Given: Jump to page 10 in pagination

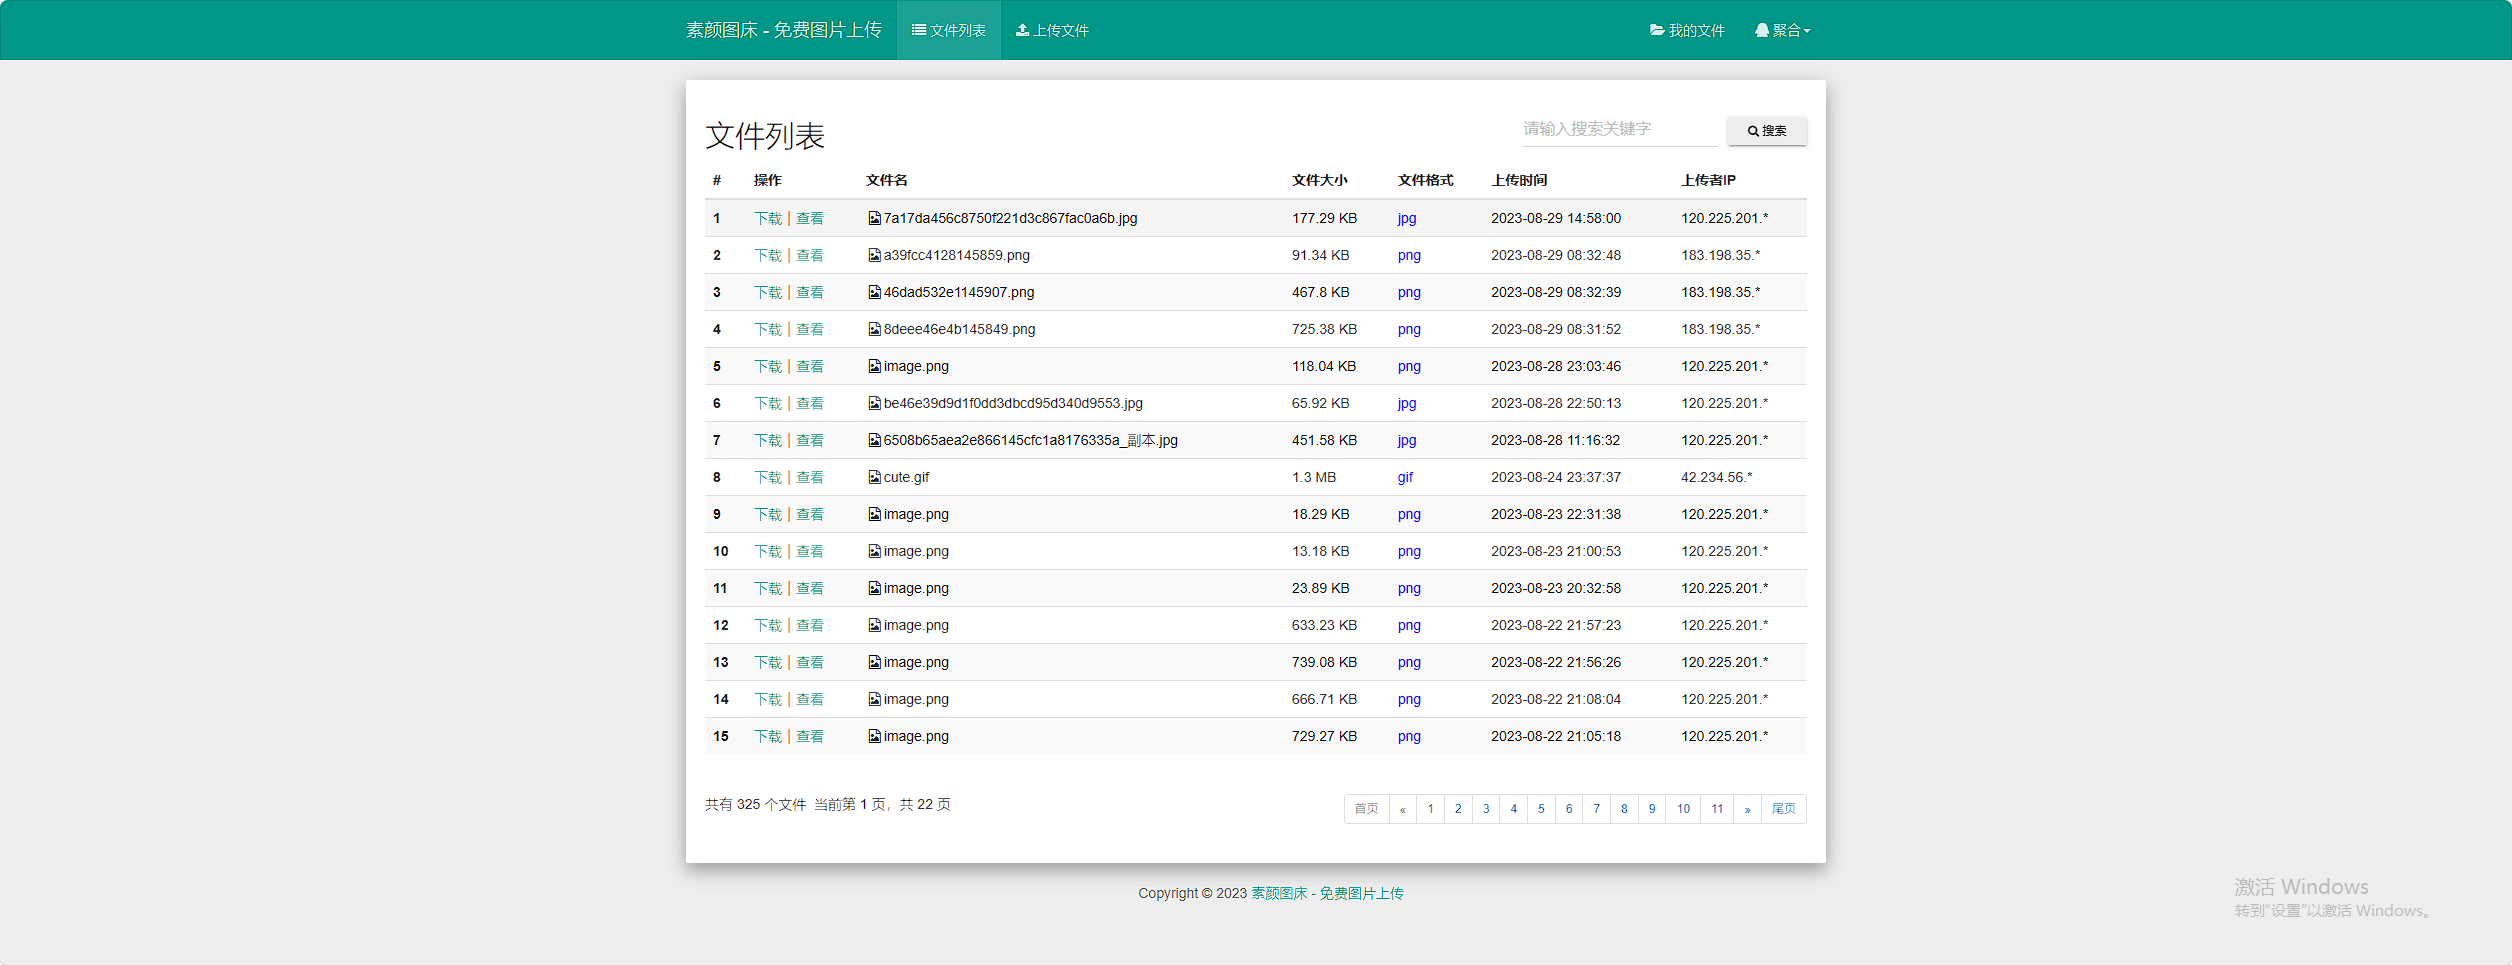Looking at the screenshot, I should 1684,809.
